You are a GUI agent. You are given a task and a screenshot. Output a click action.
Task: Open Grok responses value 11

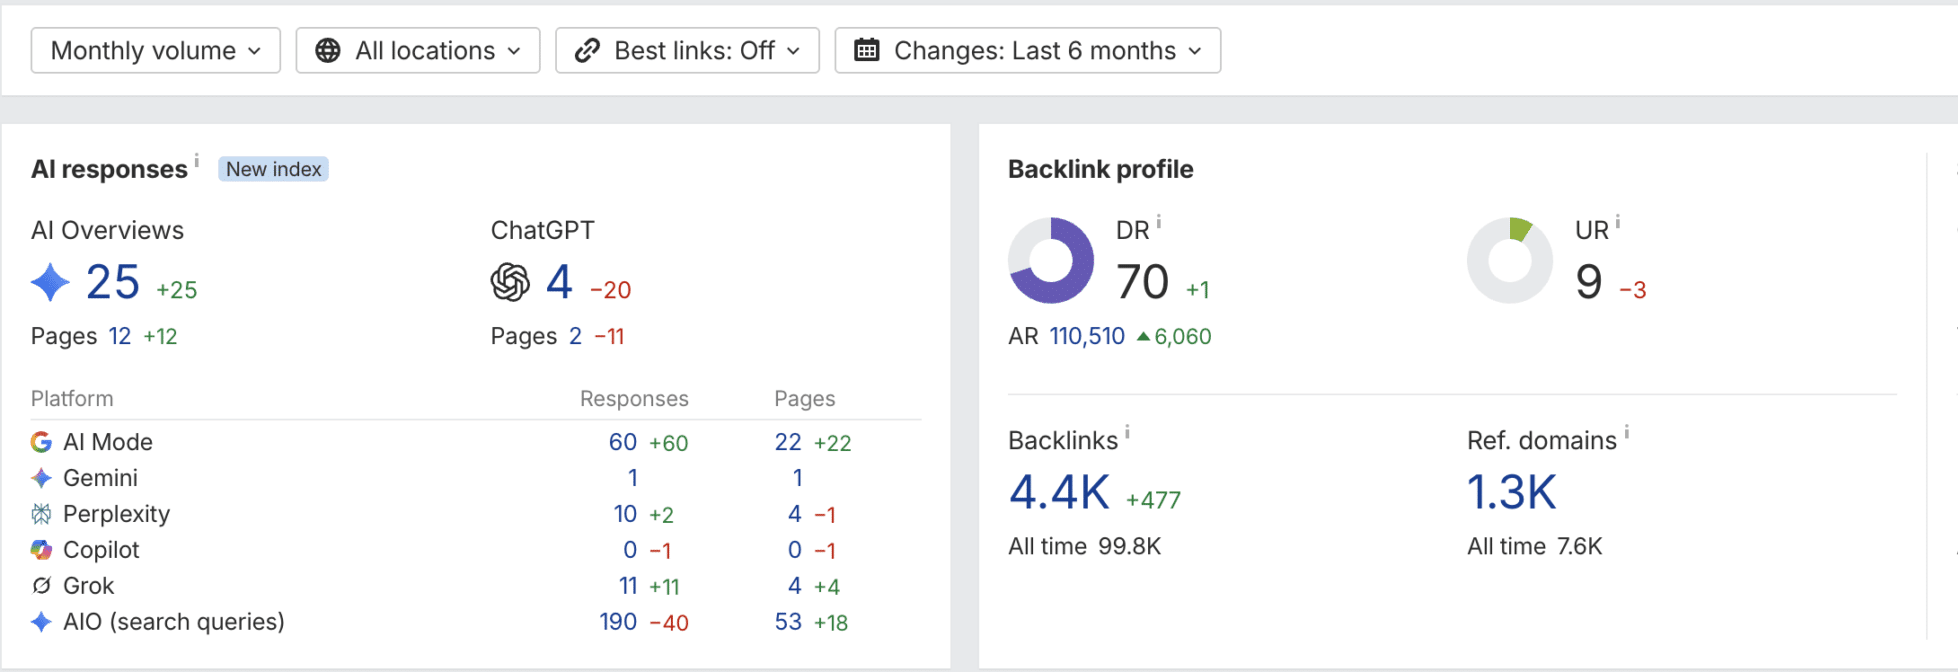tap(628, 586)
